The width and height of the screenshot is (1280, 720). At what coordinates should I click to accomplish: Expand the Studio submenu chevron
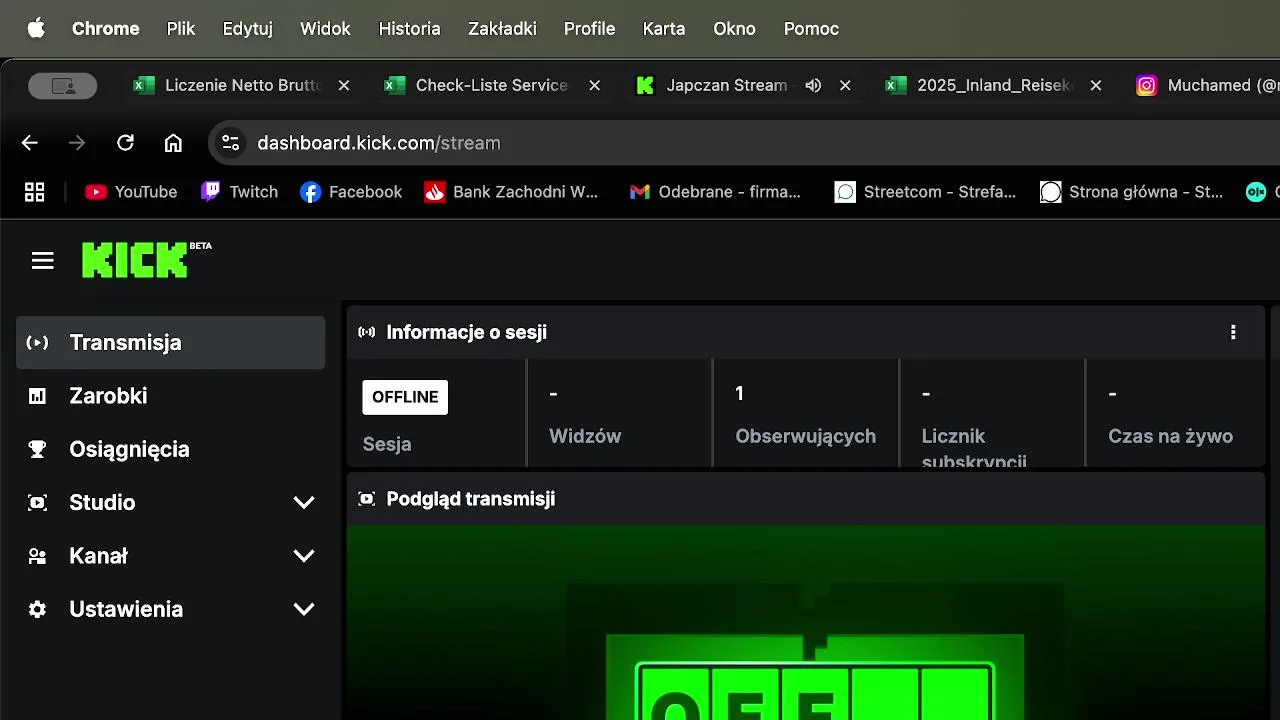(x=304, y=503)
